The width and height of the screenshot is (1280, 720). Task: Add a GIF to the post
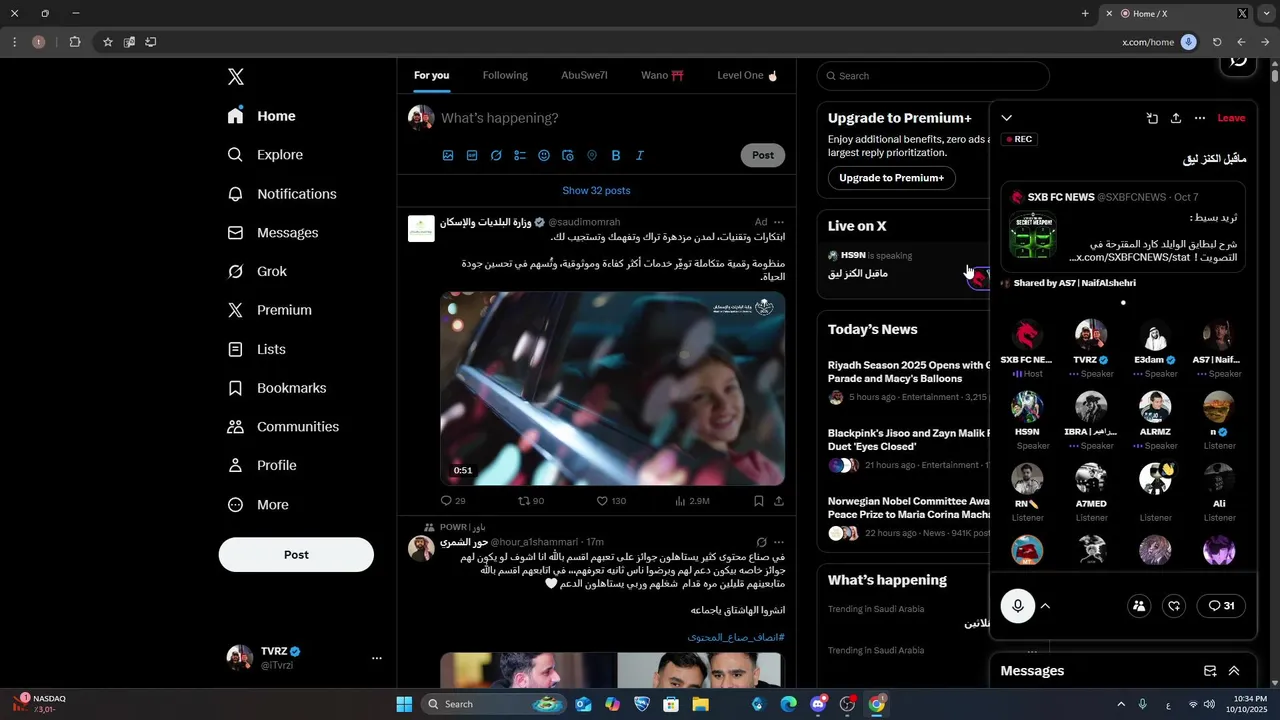pyautogui.click(x=472, y=155)
